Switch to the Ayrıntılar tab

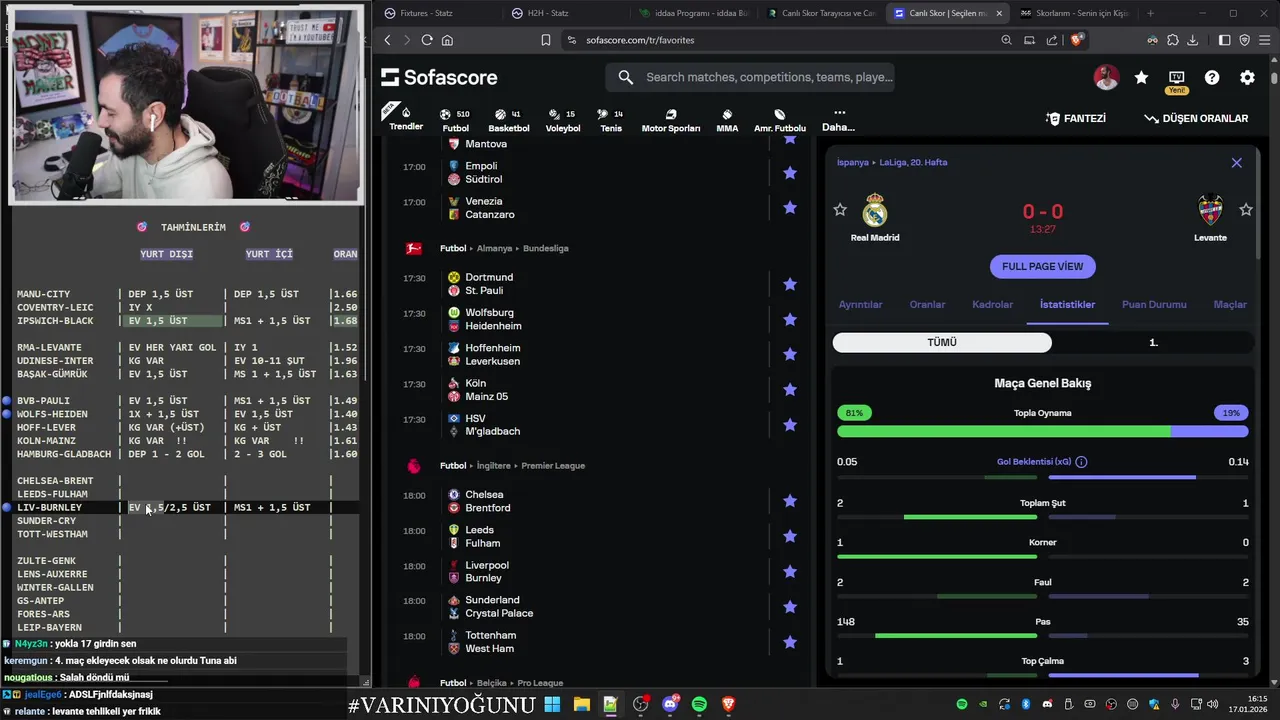click(x=860, y=305)
